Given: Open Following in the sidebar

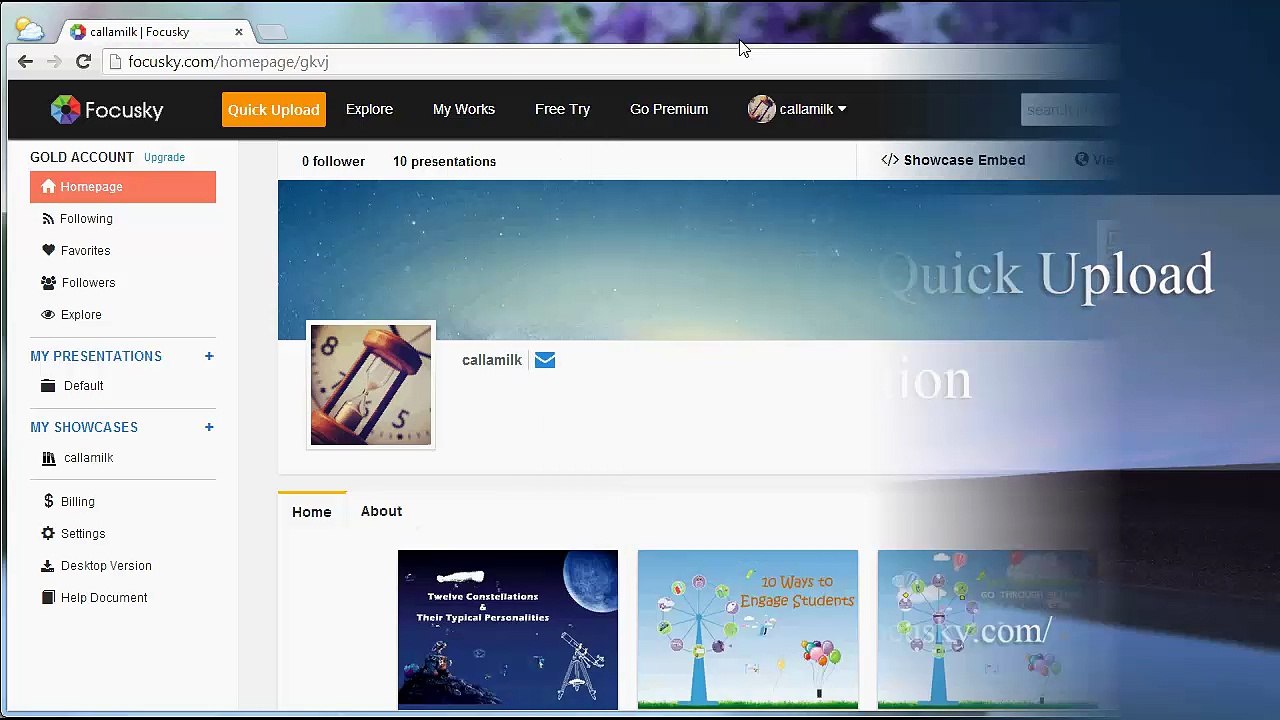Looking at the screenshot, I should tap(86, 219).
